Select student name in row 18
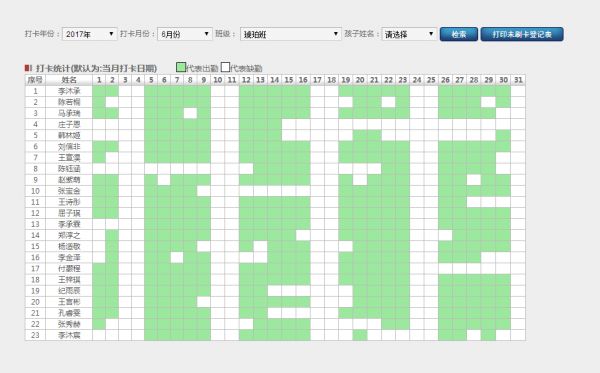Image resolution: width=600 pixels, height=373 pixels. tap(69, 280)
